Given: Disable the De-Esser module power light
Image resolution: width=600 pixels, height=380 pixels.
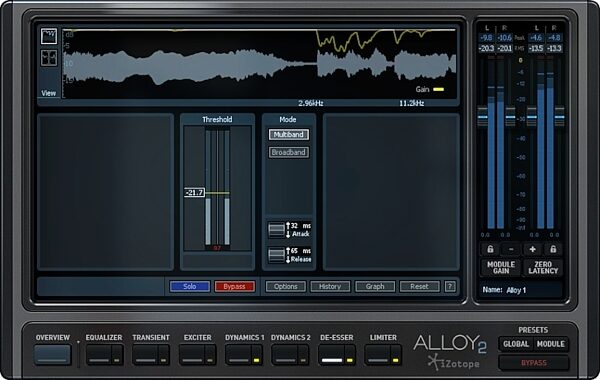Looking at the screenshot, I should pos(349,360).
